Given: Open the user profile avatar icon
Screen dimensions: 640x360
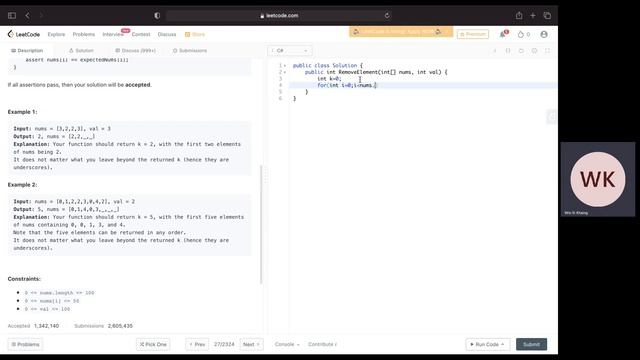Looking at the screenshot, I should coord(544,34).
